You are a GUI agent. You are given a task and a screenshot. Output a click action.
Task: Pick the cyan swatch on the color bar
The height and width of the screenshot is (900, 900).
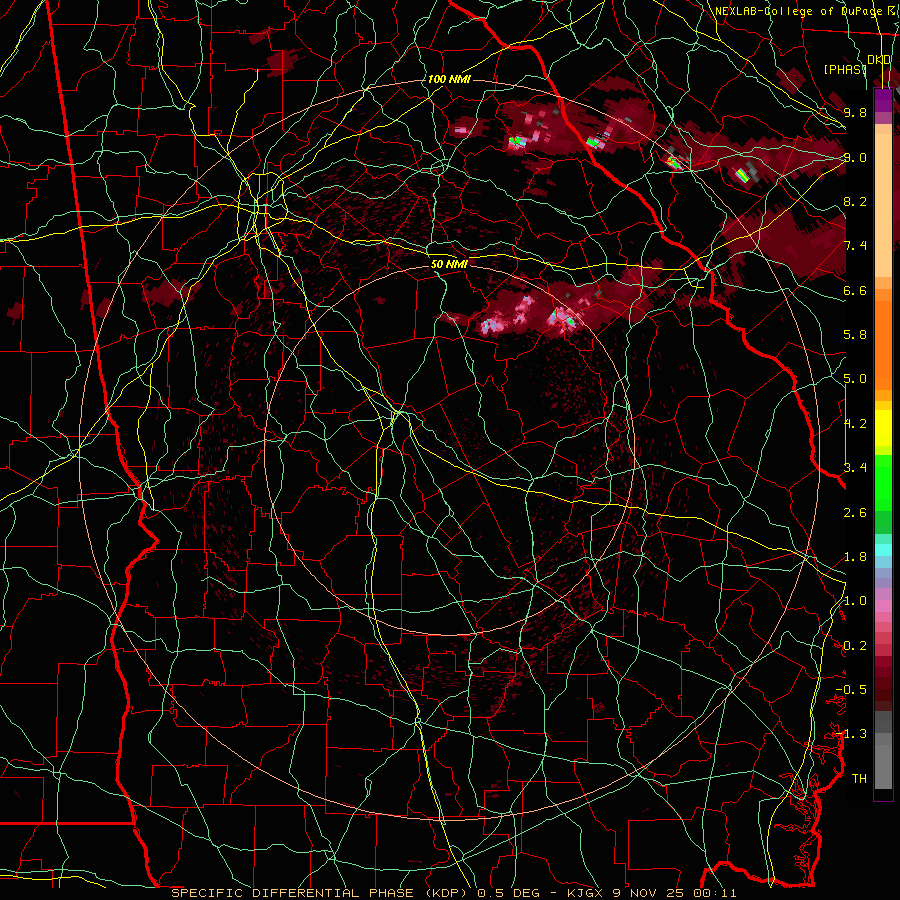tap(883, 549)
